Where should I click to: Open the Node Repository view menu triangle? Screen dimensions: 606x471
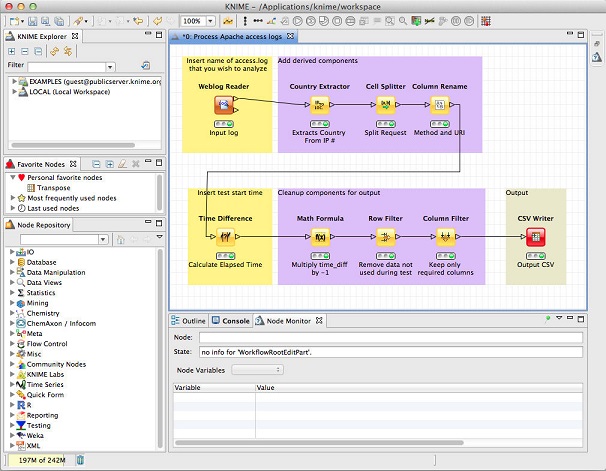[x=159, y=236]
